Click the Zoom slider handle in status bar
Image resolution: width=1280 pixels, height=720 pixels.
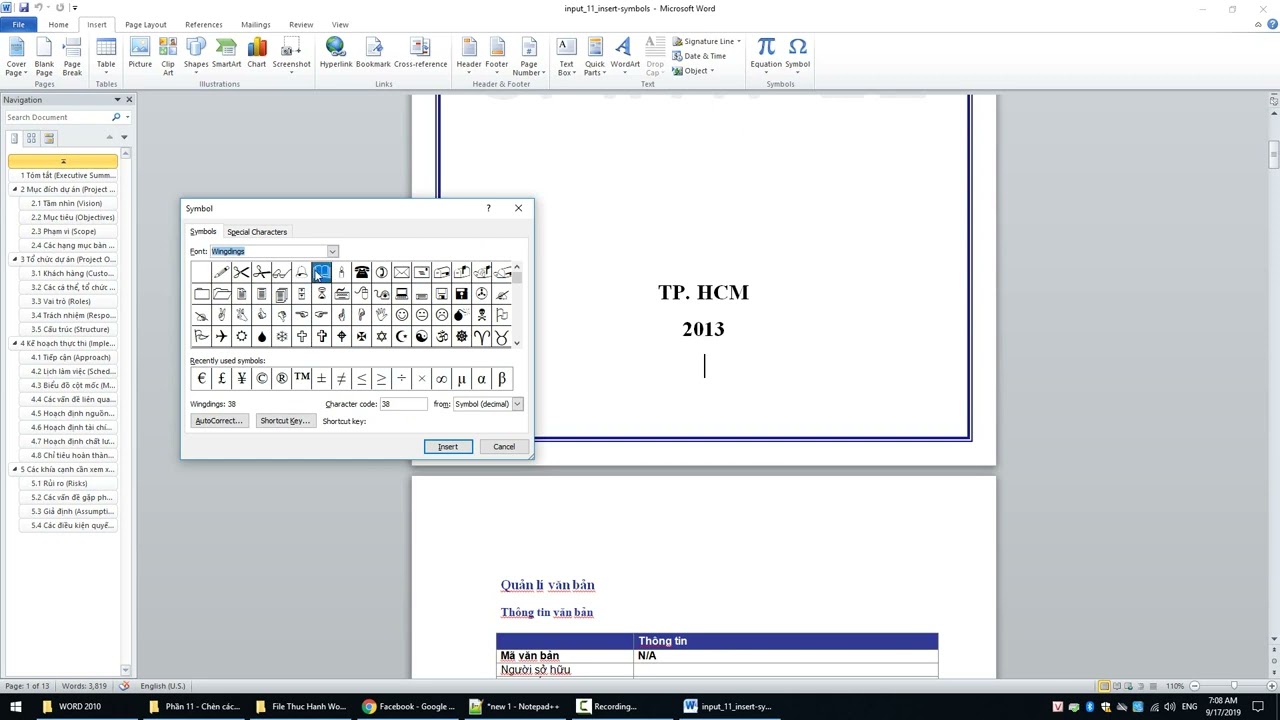(x=1234, y=686)
